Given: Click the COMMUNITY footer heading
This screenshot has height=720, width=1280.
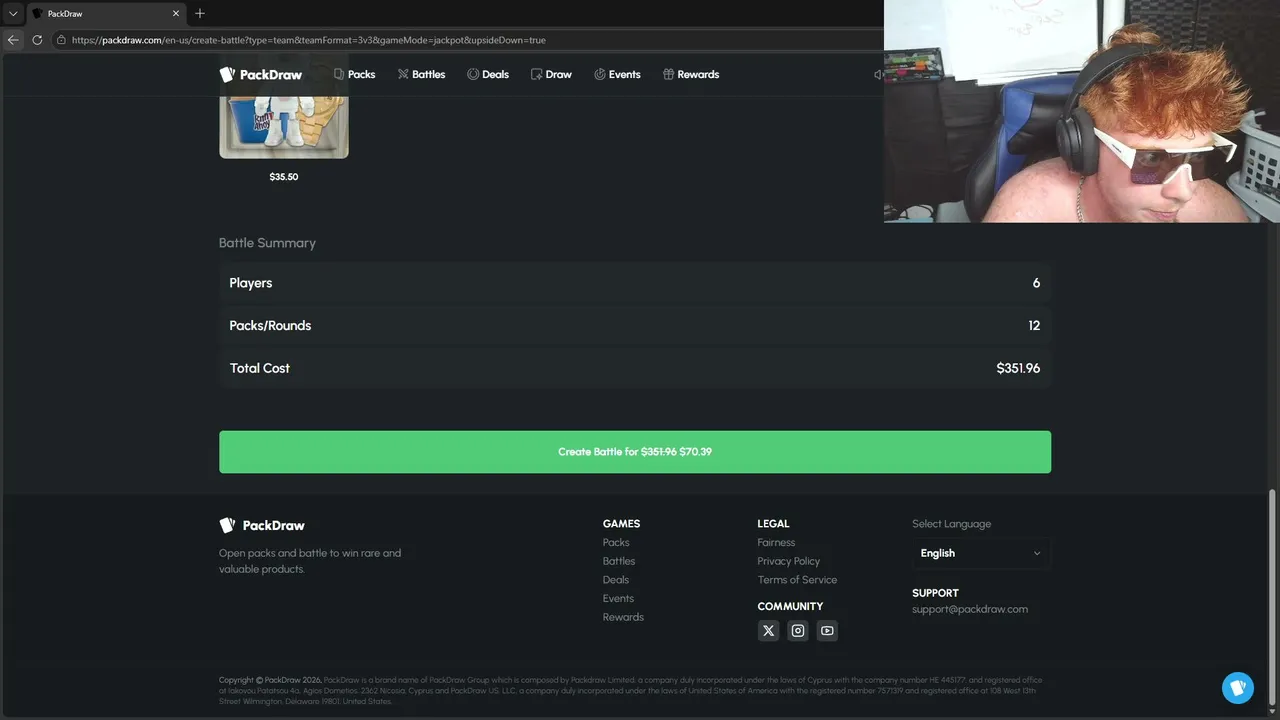Looking at the screenshot, I should 790,607.
